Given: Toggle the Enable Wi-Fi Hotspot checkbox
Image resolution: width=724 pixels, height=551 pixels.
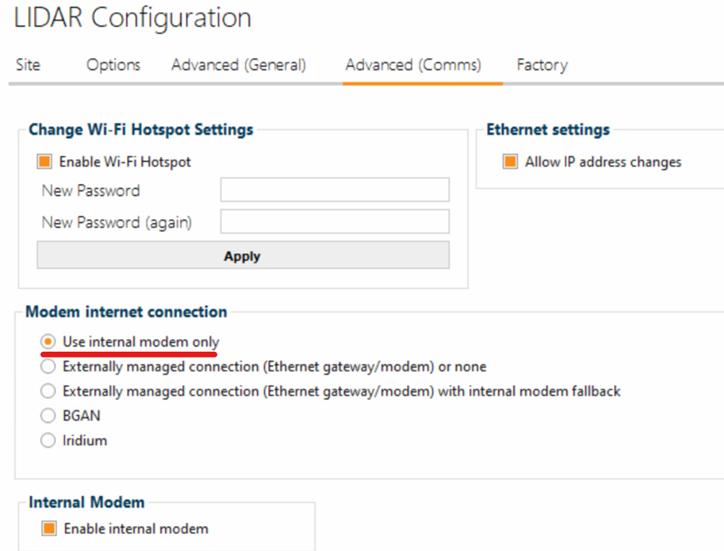Looking at the screenshot, I should 44,162.
